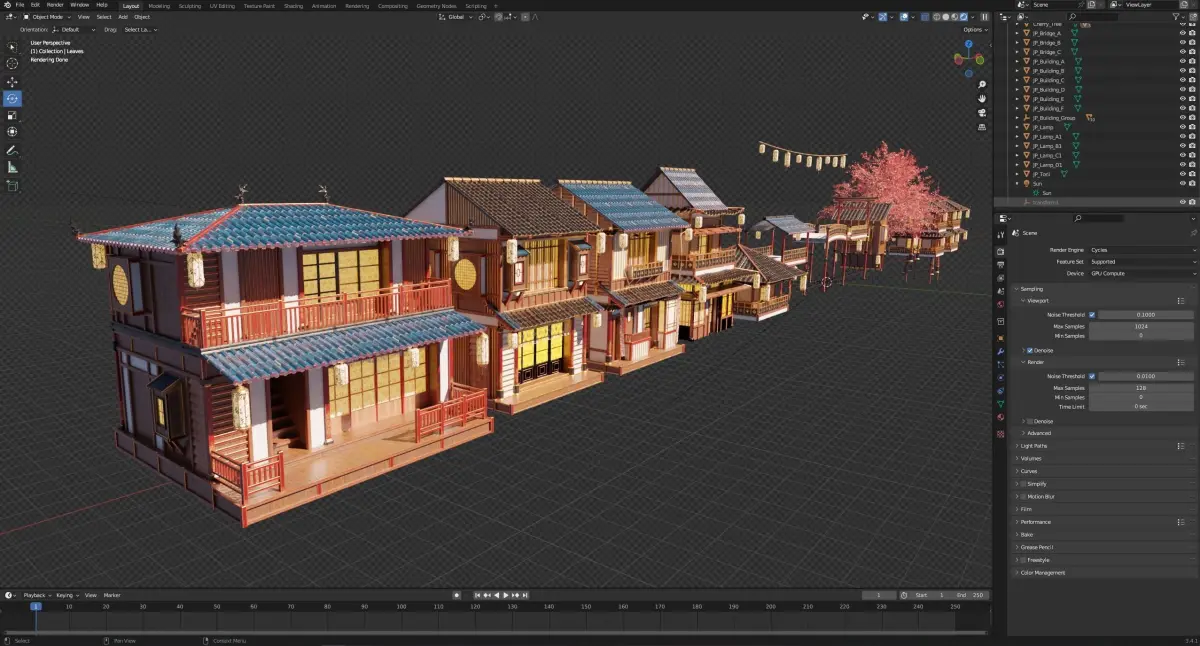Open the Render menu
Screen dimensions: 1200x646
tap(55, 5)
